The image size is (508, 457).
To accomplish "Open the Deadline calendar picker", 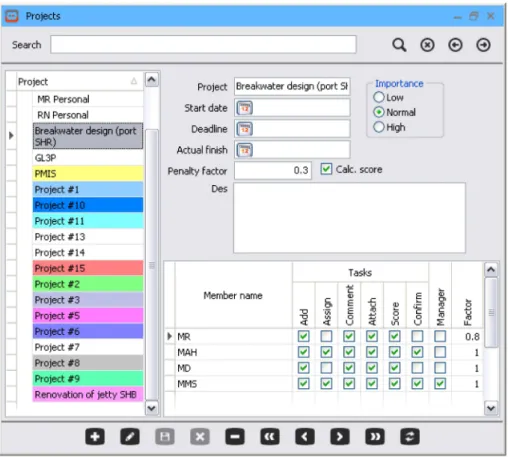I will point(245,129).
